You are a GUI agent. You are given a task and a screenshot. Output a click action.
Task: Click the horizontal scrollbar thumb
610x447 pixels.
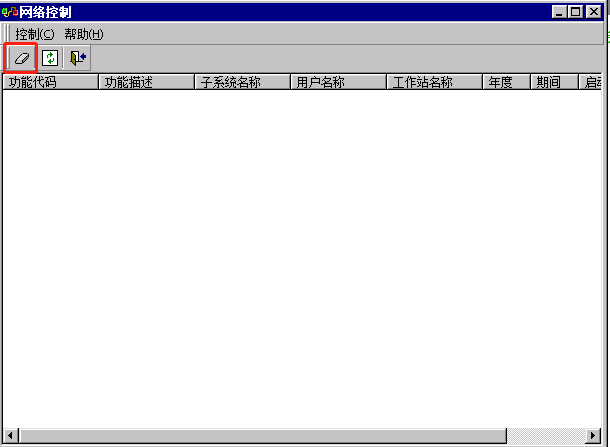click(x=263, y=436)
